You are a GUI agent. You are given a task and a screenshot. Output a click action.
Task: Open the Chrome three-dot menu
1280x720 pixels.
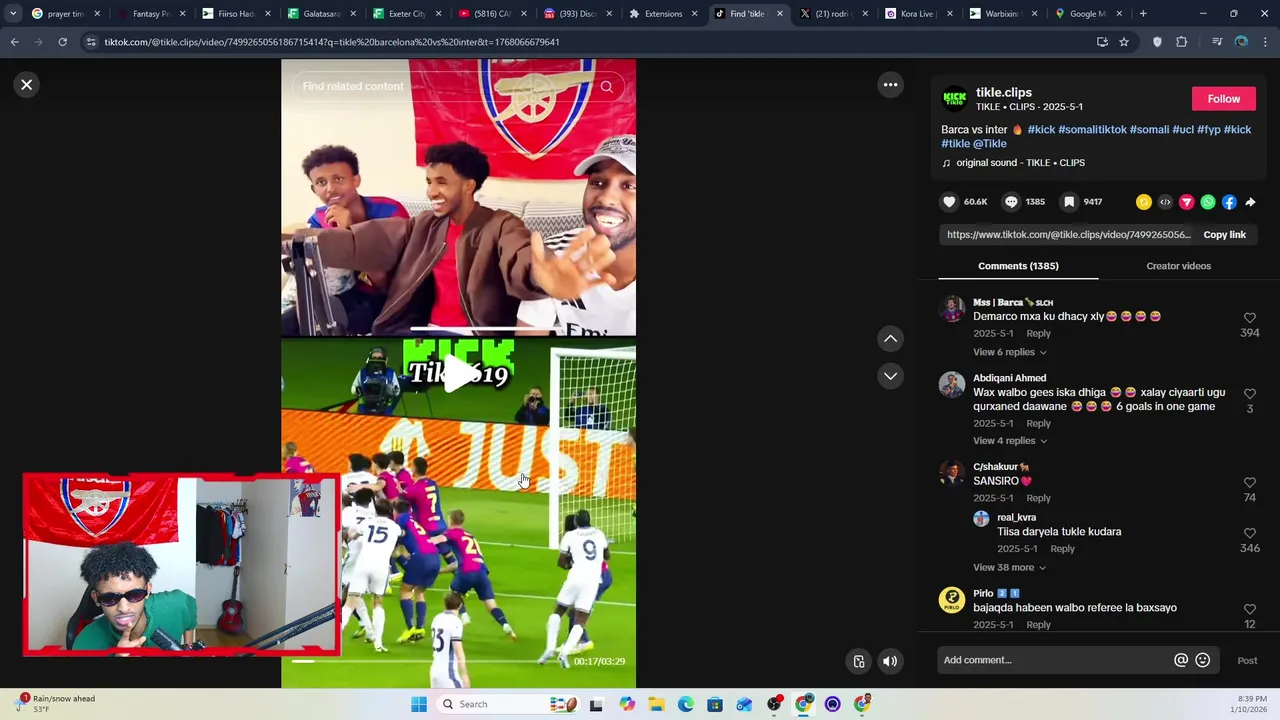tap(1266, 42)
